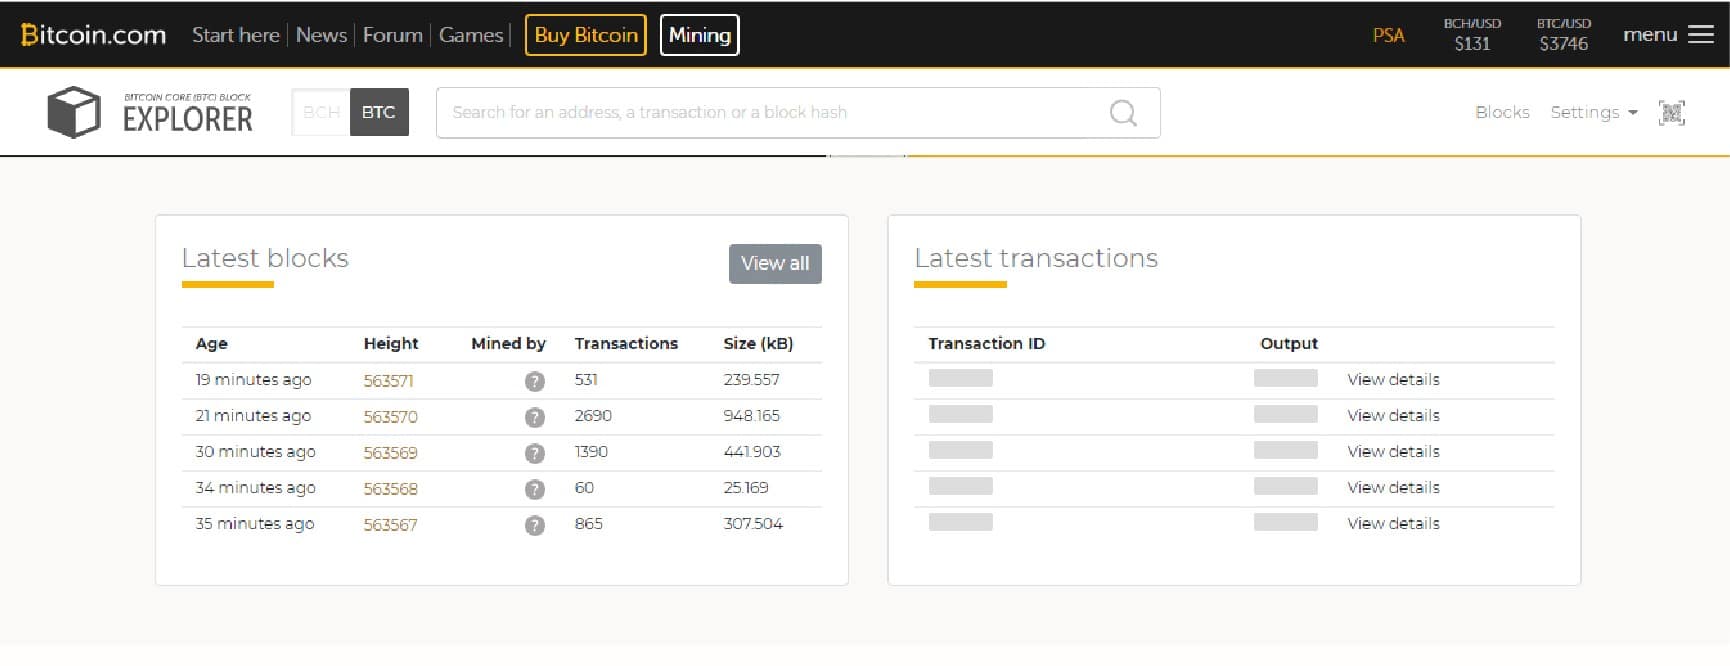The image size is (1730, 666).
Task: View details of the third latest transaction
Action: (1393, 452)
